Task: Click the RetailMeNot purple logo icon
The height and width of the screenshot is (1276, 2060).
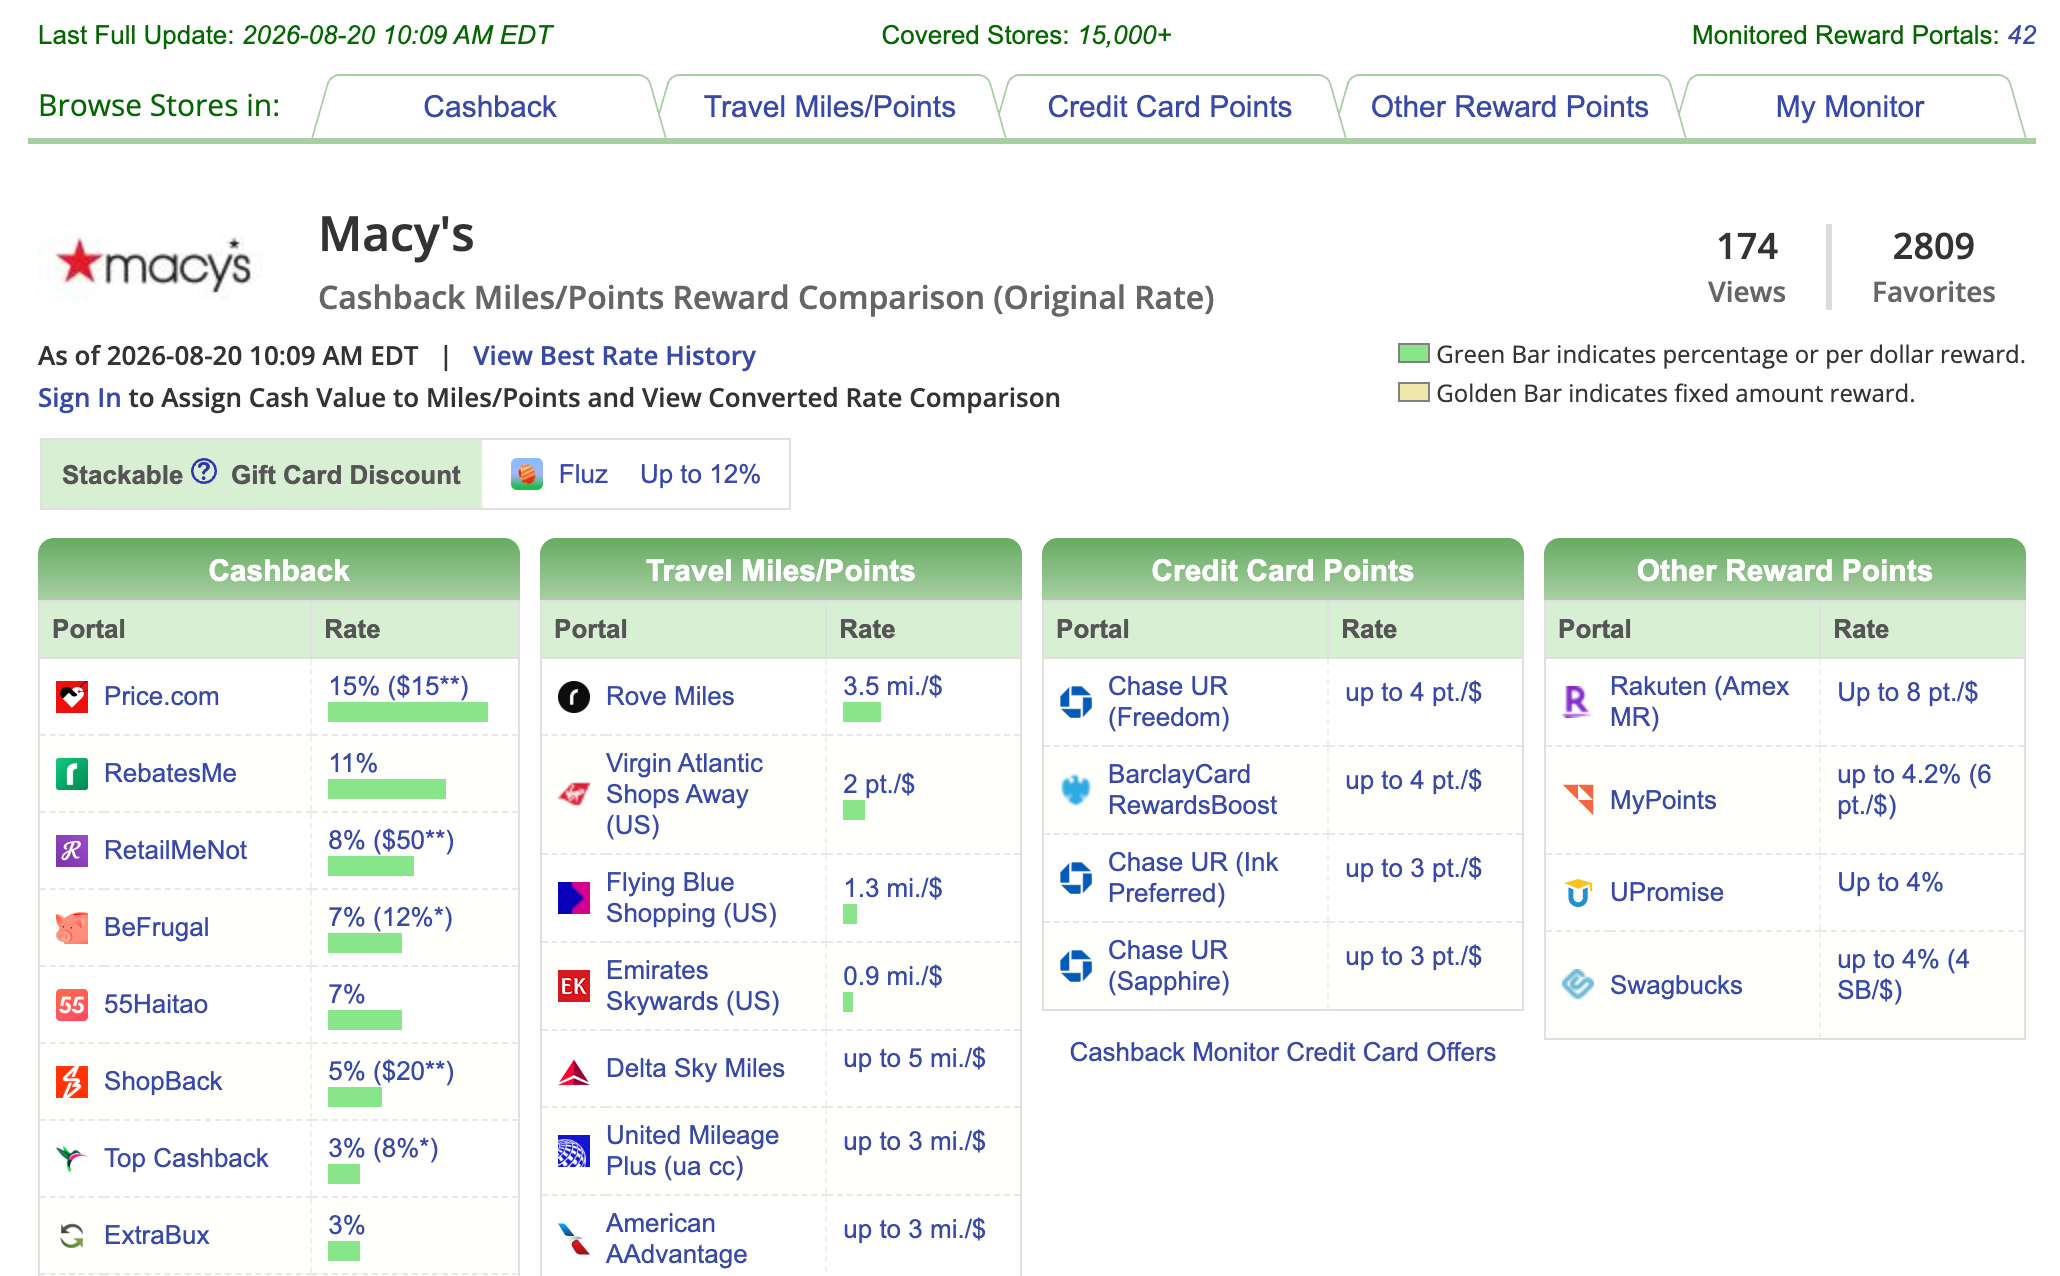Action: point(72,851)
